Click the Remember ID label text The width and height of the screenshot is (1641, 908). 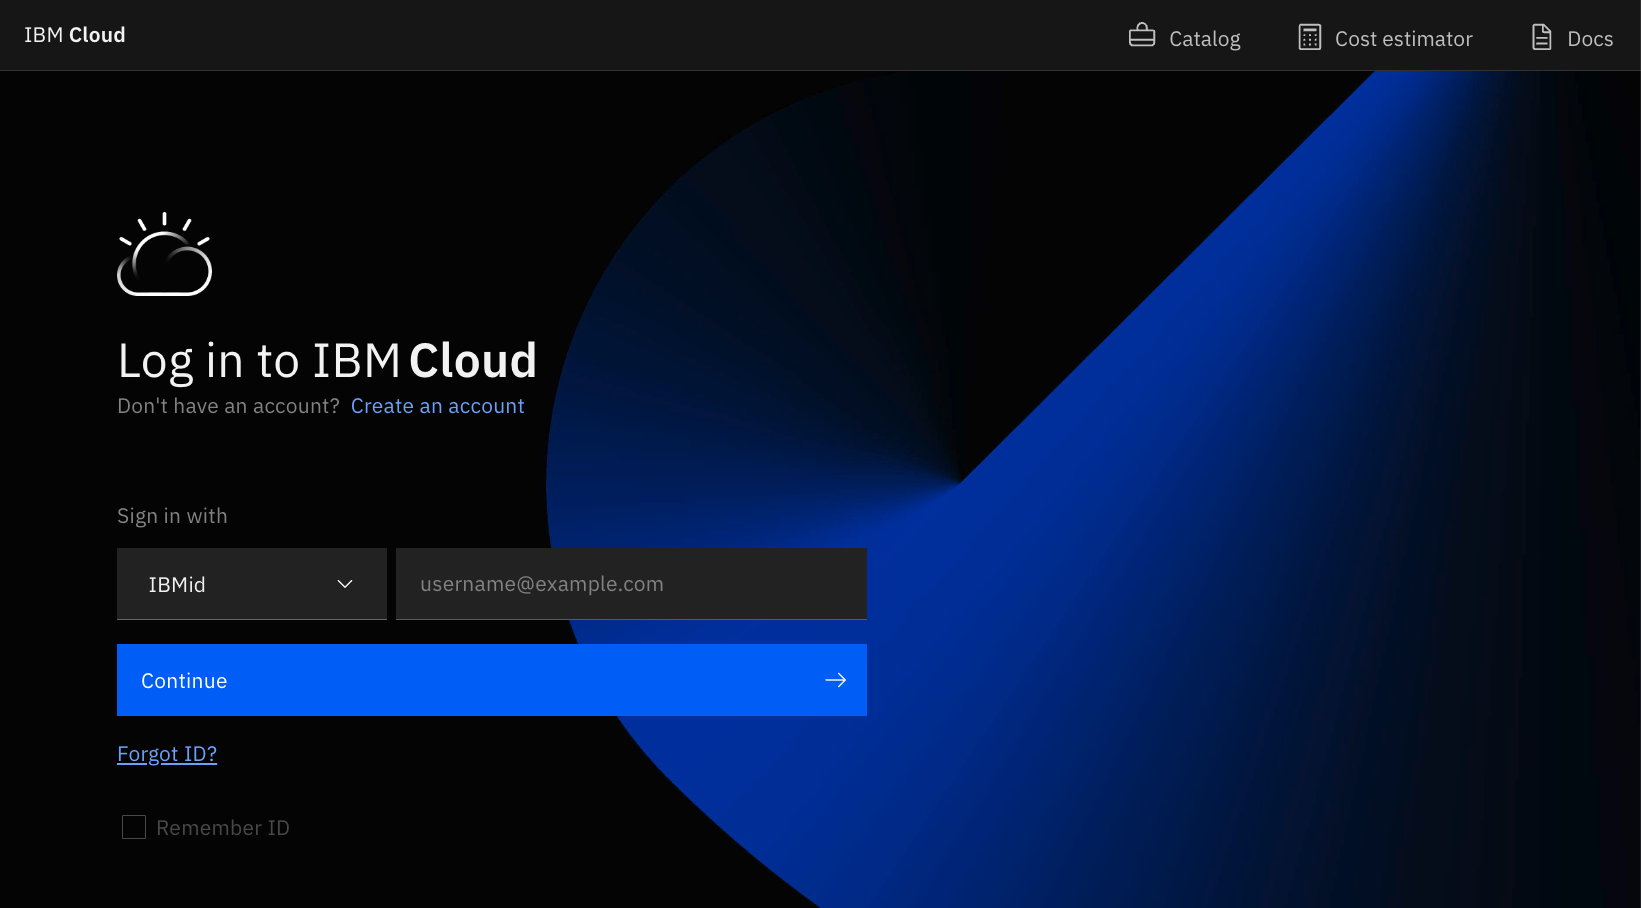pyautogui.click(x=223, y=828)
